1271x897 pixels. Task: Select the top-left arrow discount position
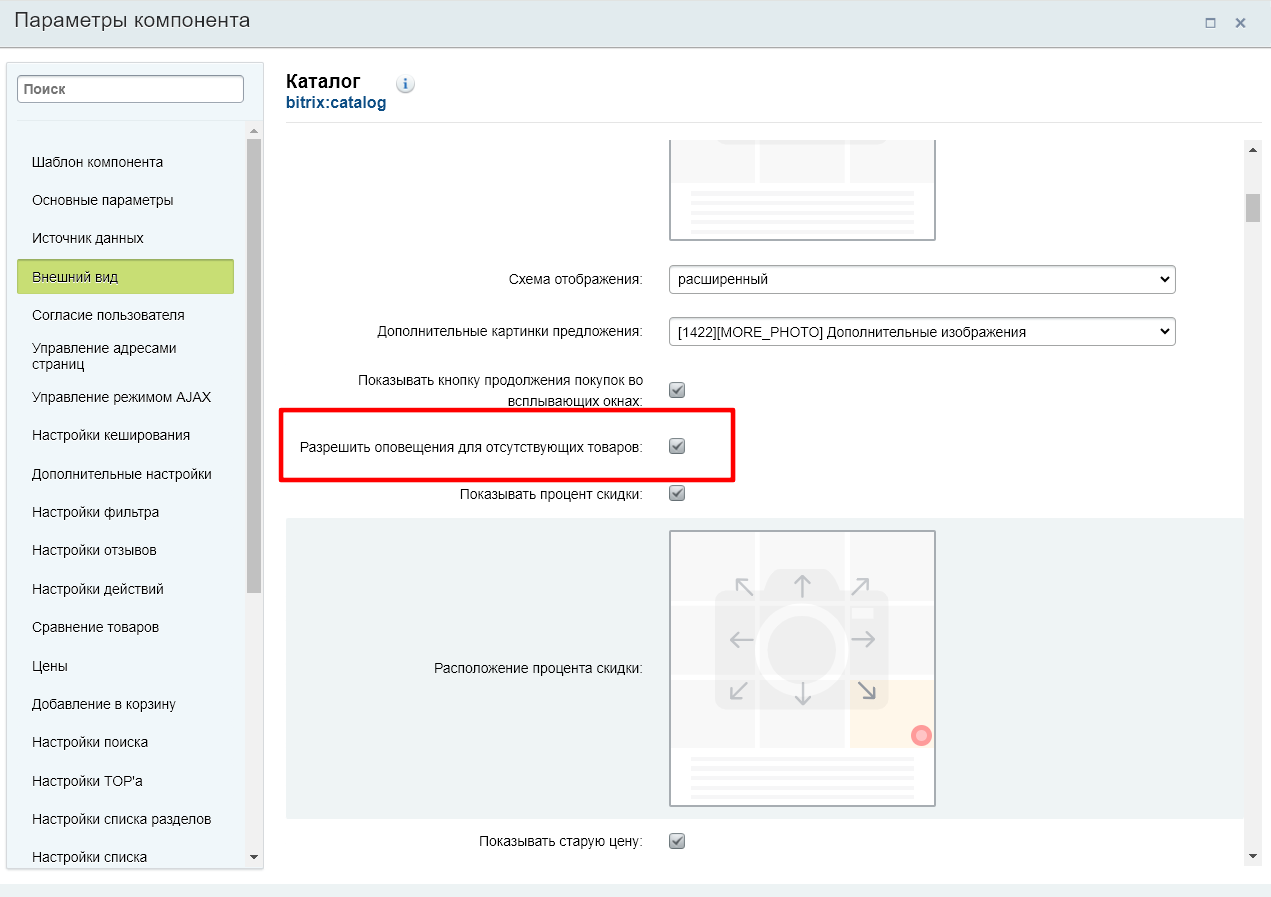[x=744, y=586]
